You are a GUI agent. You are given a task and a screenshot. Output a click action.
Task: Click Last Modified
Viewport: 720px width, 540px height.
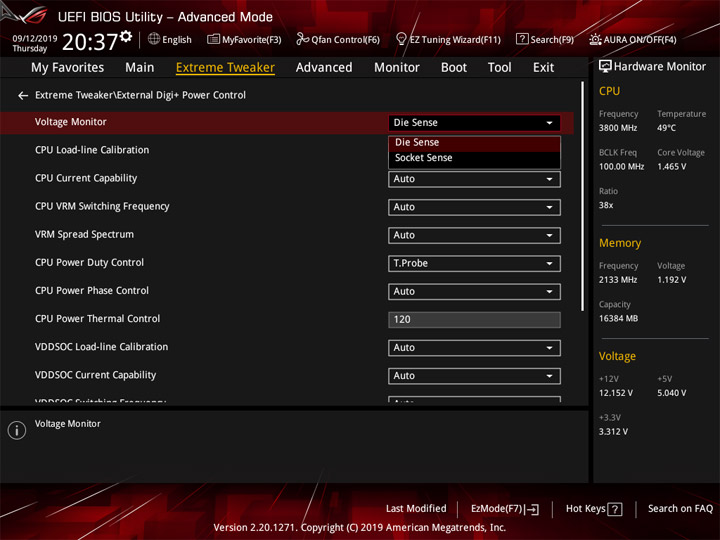click(x=416, y=509)
